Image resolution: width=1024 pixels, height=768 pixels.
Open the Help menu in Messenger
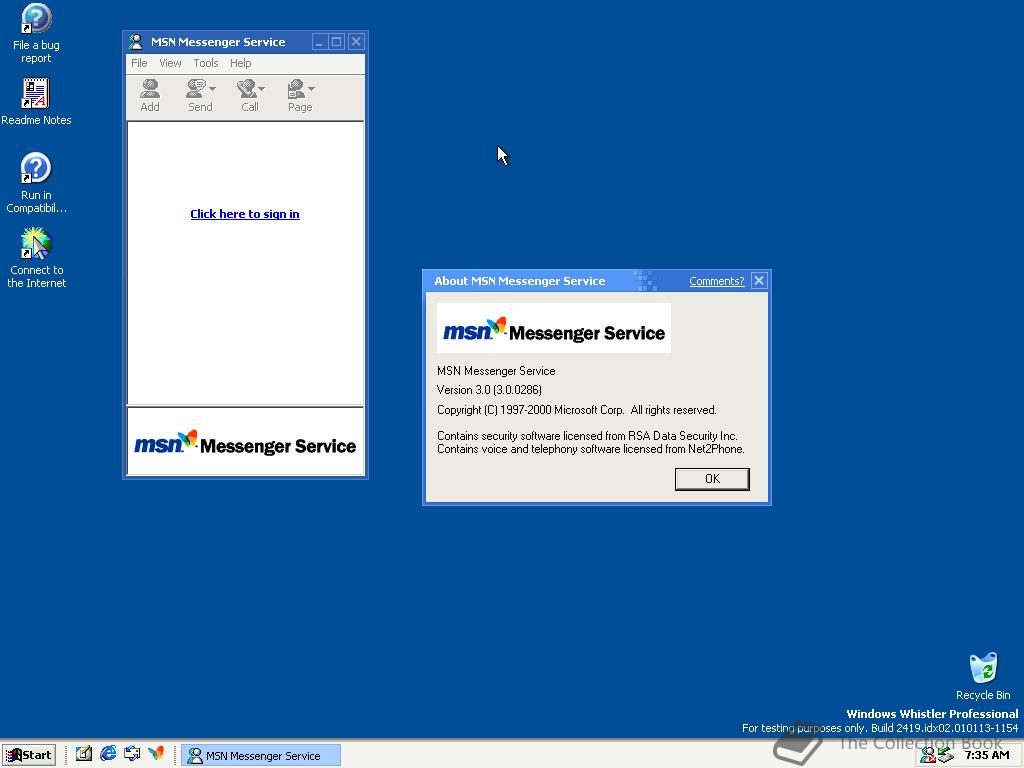[240, 63]
